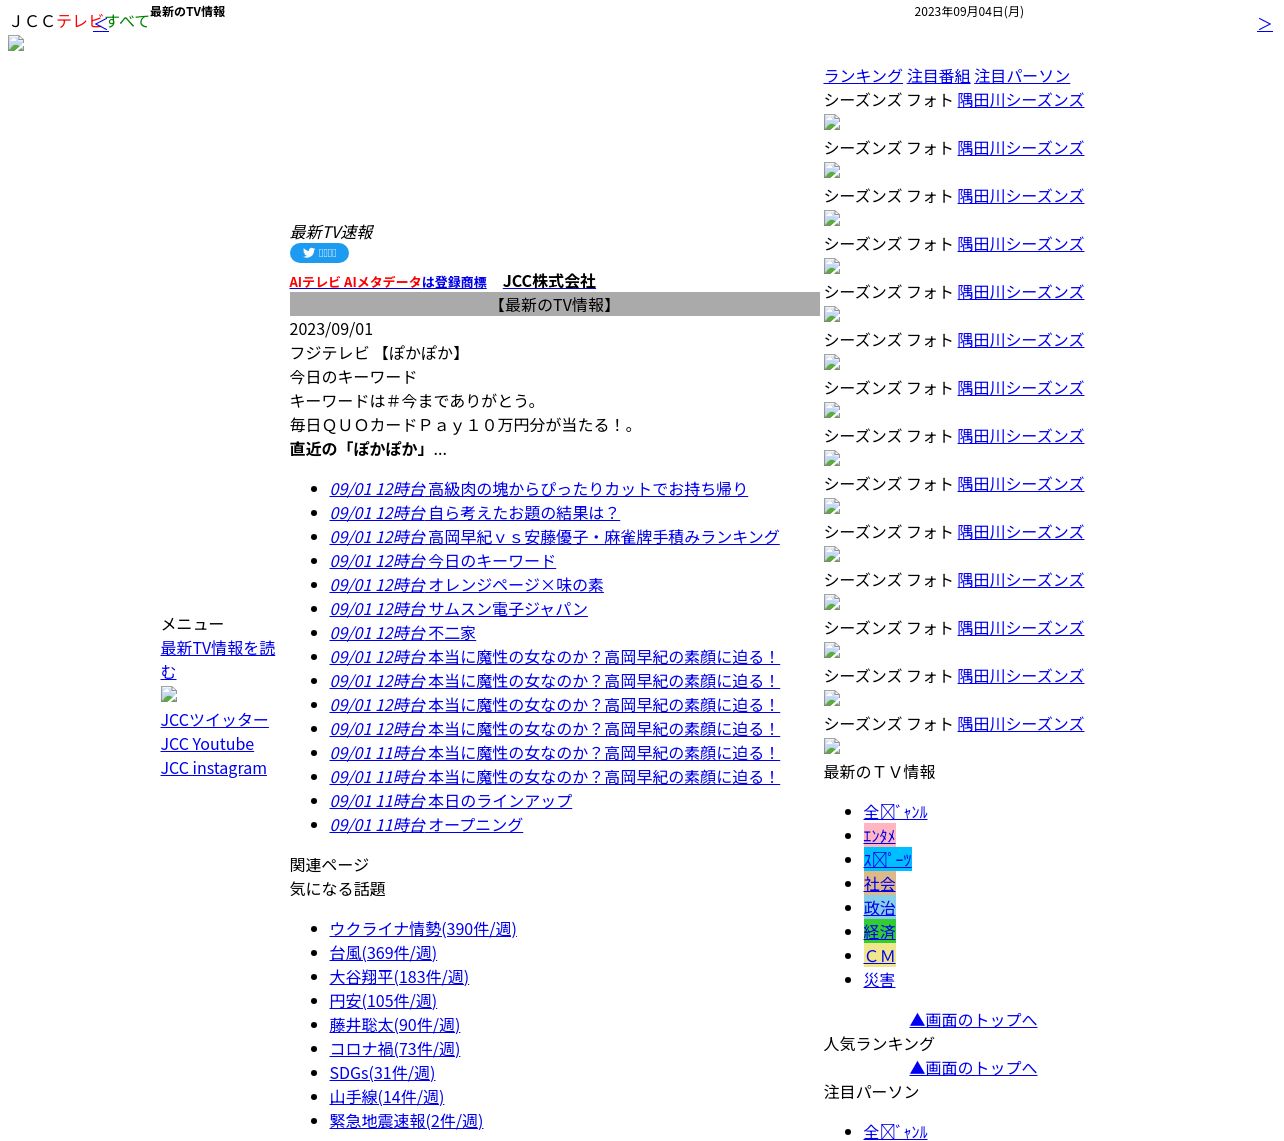Click the 最新TV速報 italic heading
The image size is (1284, 1141).
pos(331,232)
